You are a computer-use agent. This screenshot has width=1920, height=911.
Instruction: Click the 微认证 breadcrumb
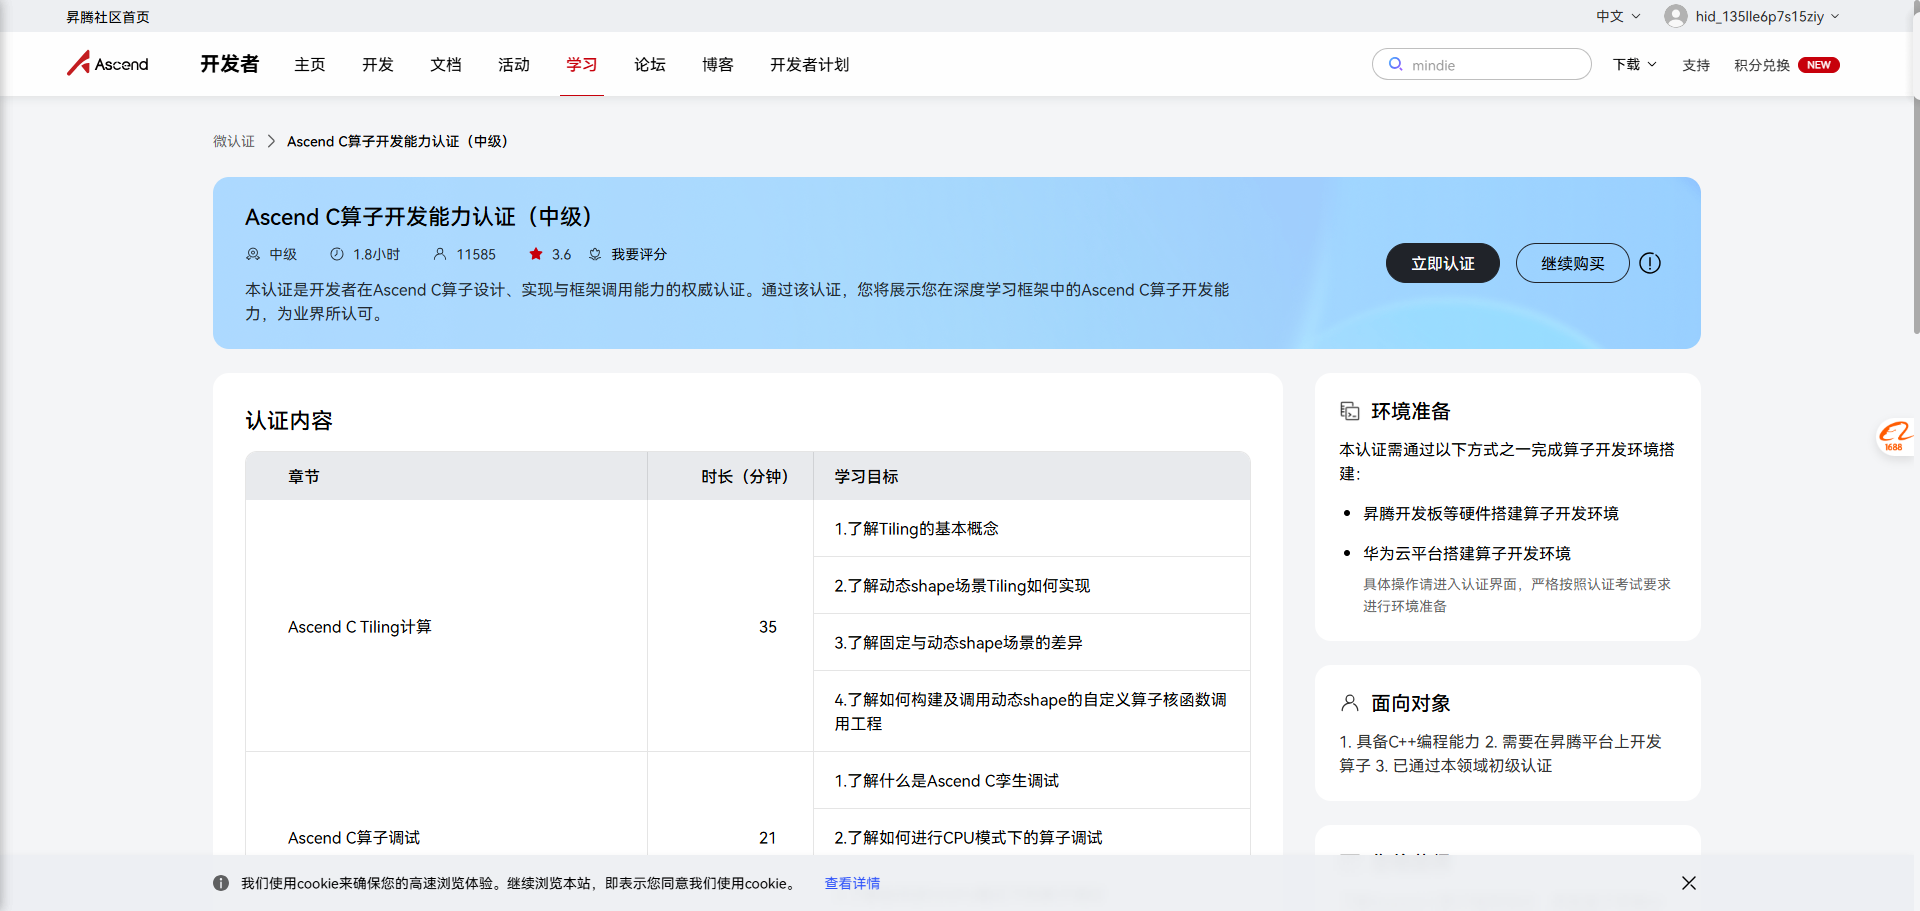(x=234, y=141)
